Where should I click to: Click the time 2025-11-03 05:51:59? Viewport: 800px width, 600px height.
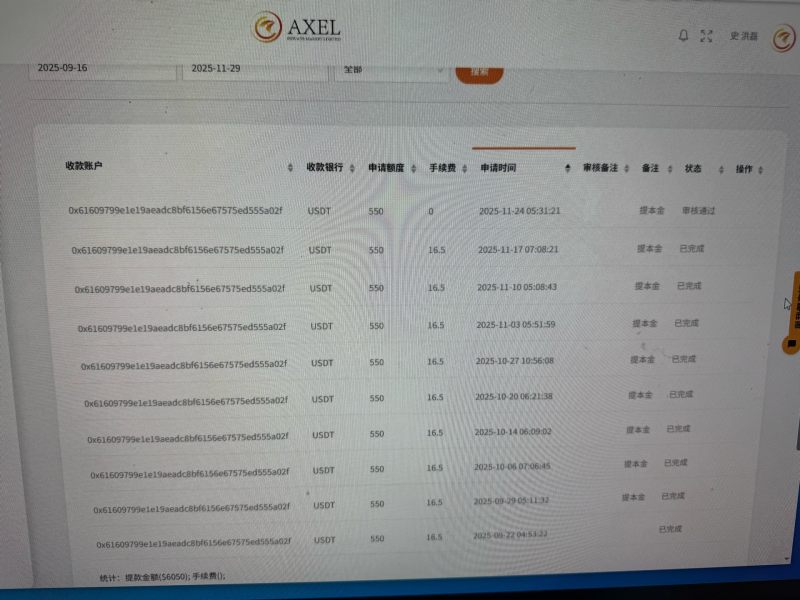516,324
